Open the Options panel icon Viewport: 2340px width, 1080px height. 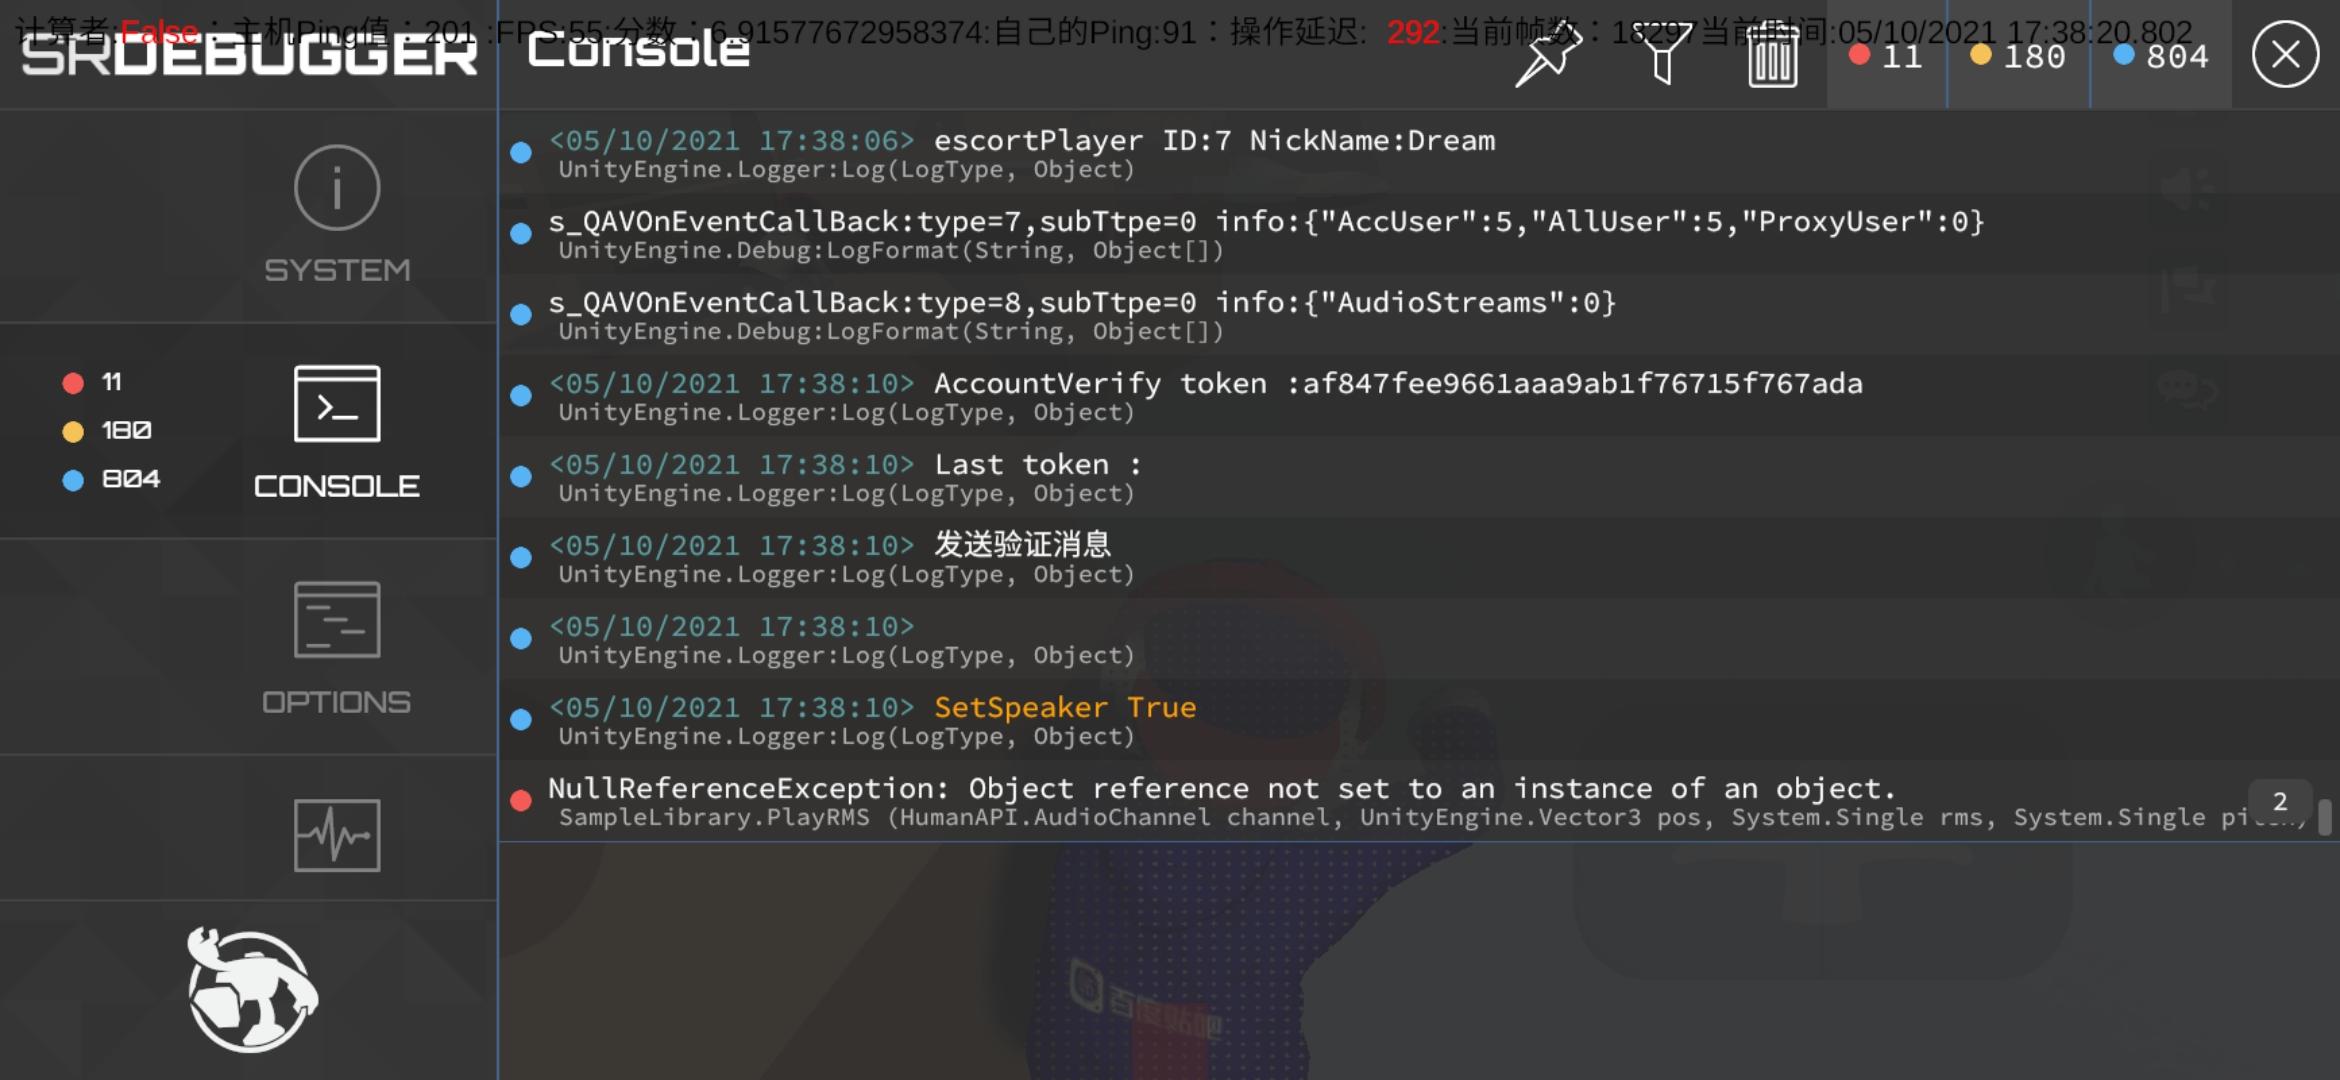(x=337, y=620)
